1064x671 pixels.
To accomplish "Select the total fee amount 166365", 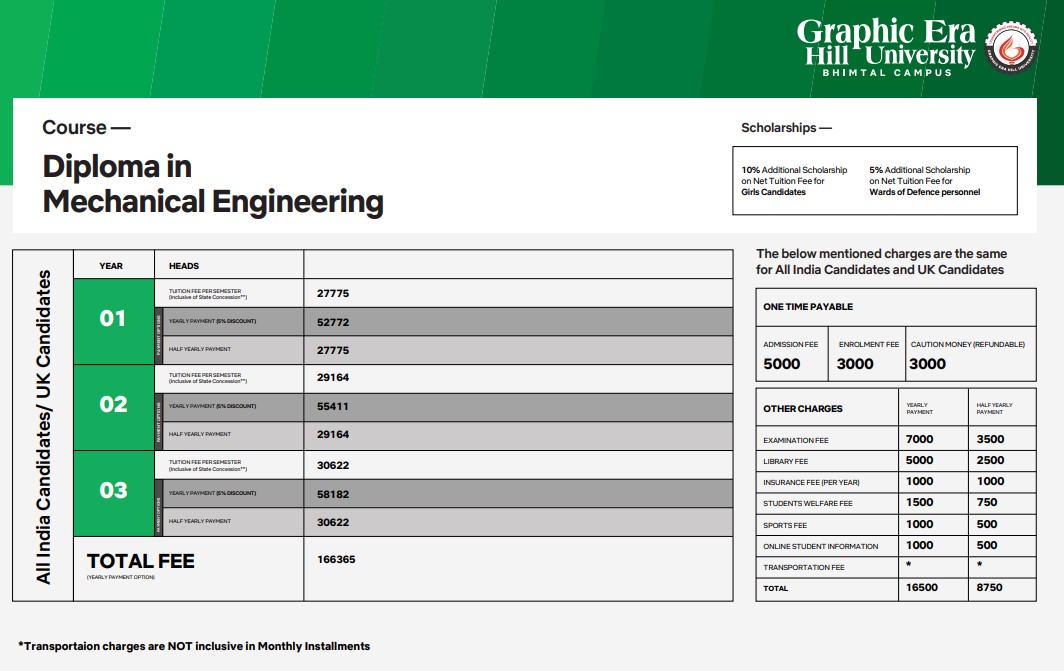I will (x=337, y=559).
